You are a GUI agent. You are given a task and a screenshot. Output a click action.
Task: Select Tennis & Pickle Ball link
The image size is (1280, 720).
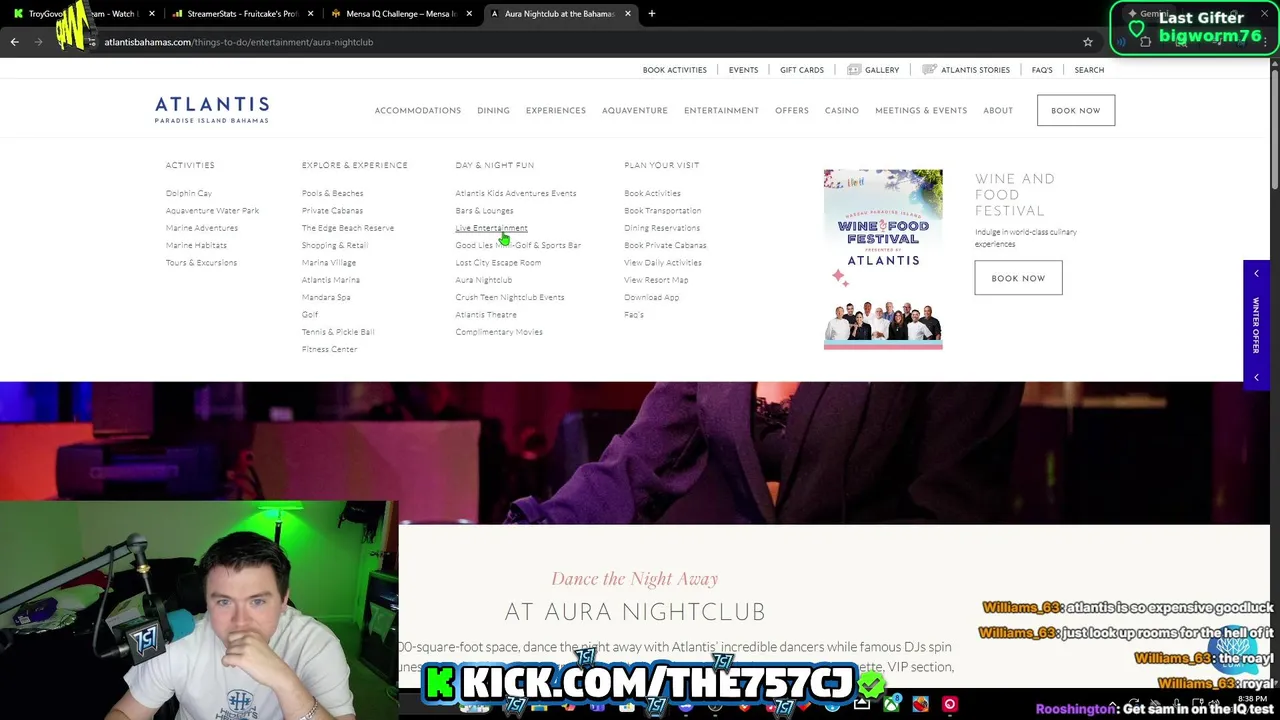pyautogui.click(x=338, y=332)
